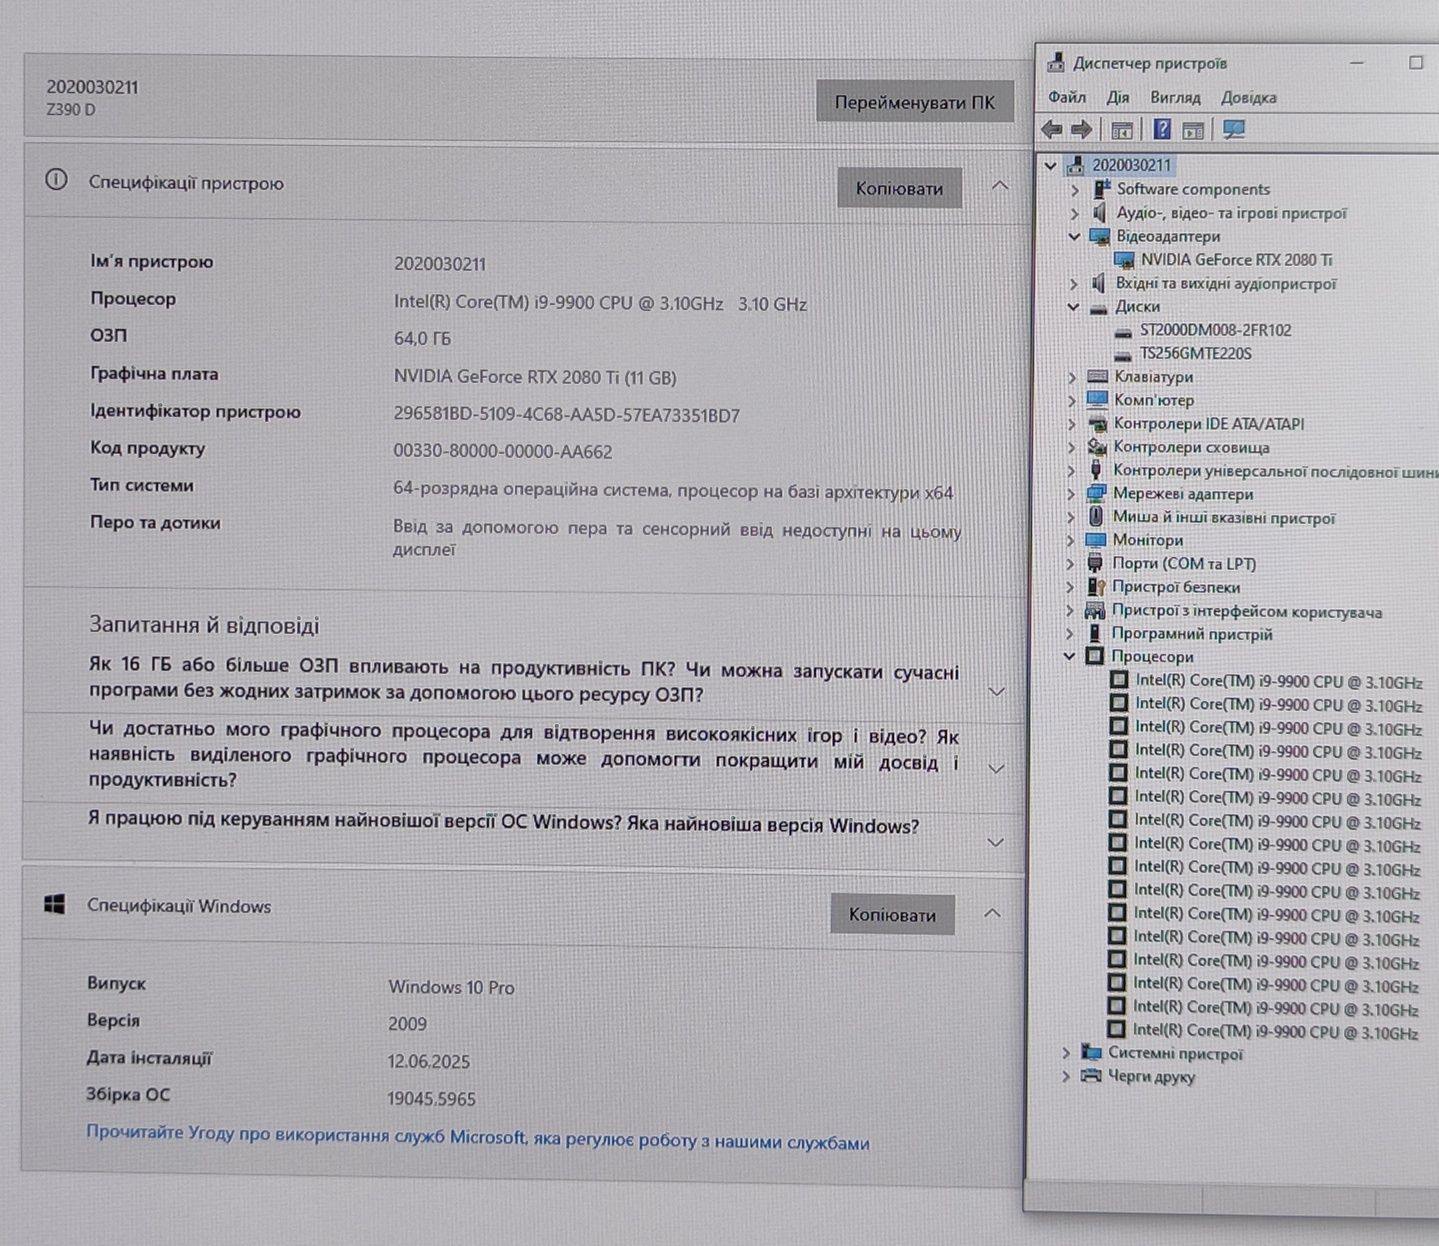The image size is (1439, 1246).
Task: Collapse the Процесори tree node
Action: click(1069, 656)
